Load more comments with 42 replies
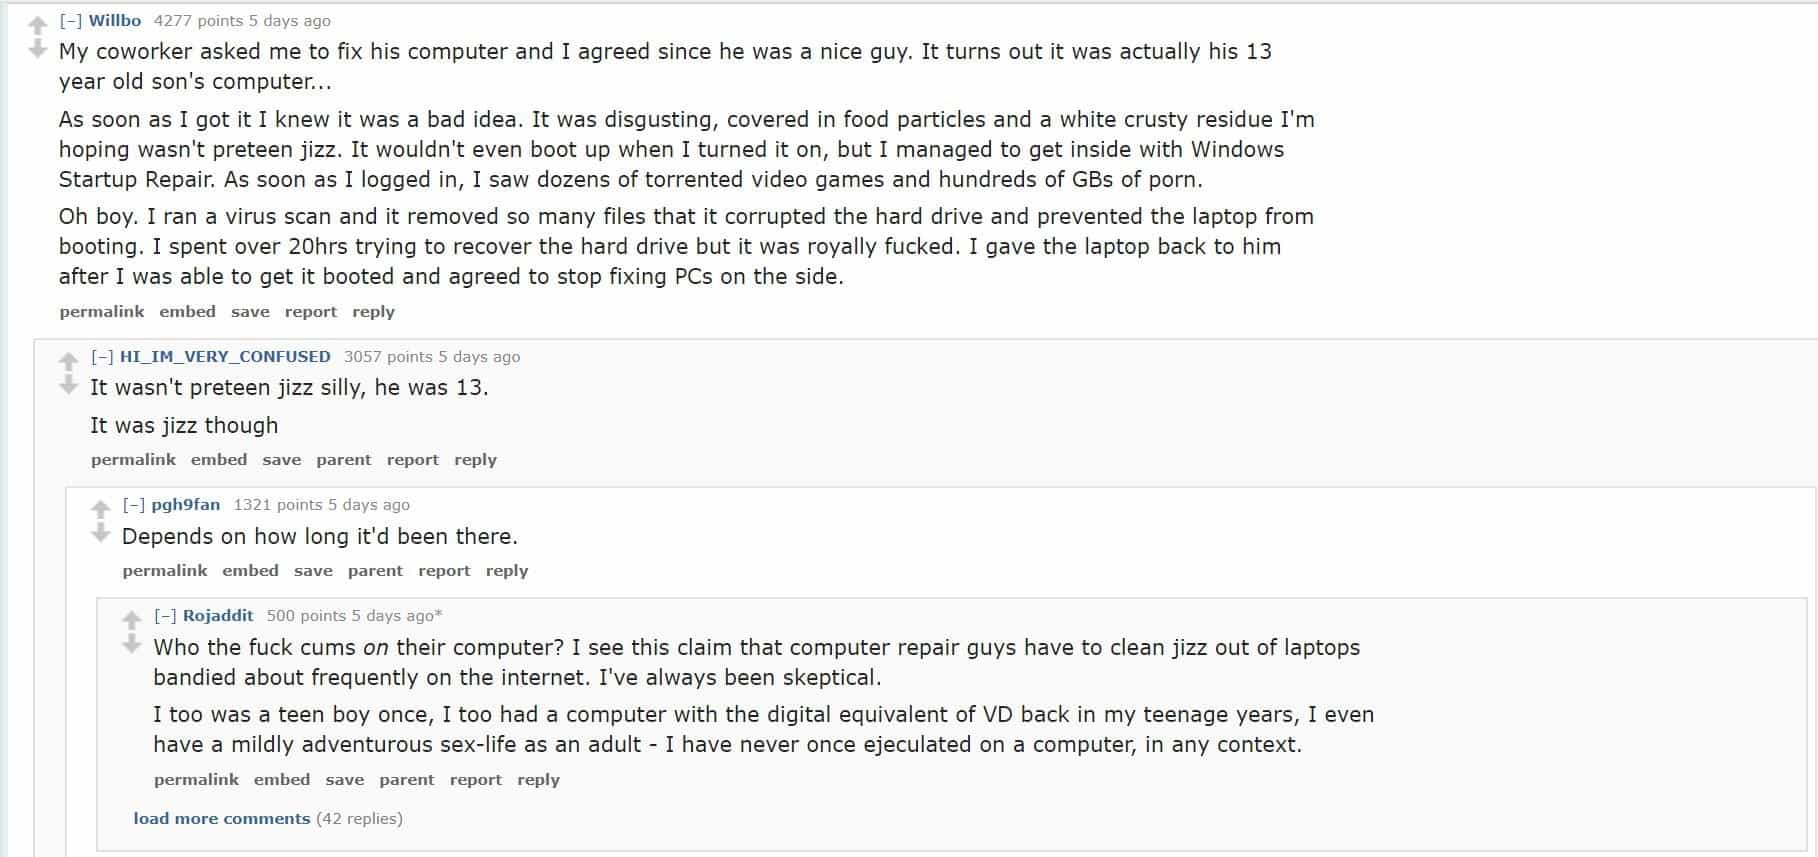 220,818
